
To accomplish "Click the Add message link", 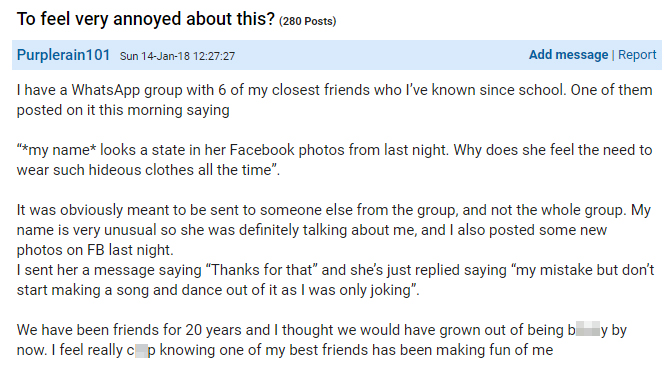I will click(x=568, y=55).
